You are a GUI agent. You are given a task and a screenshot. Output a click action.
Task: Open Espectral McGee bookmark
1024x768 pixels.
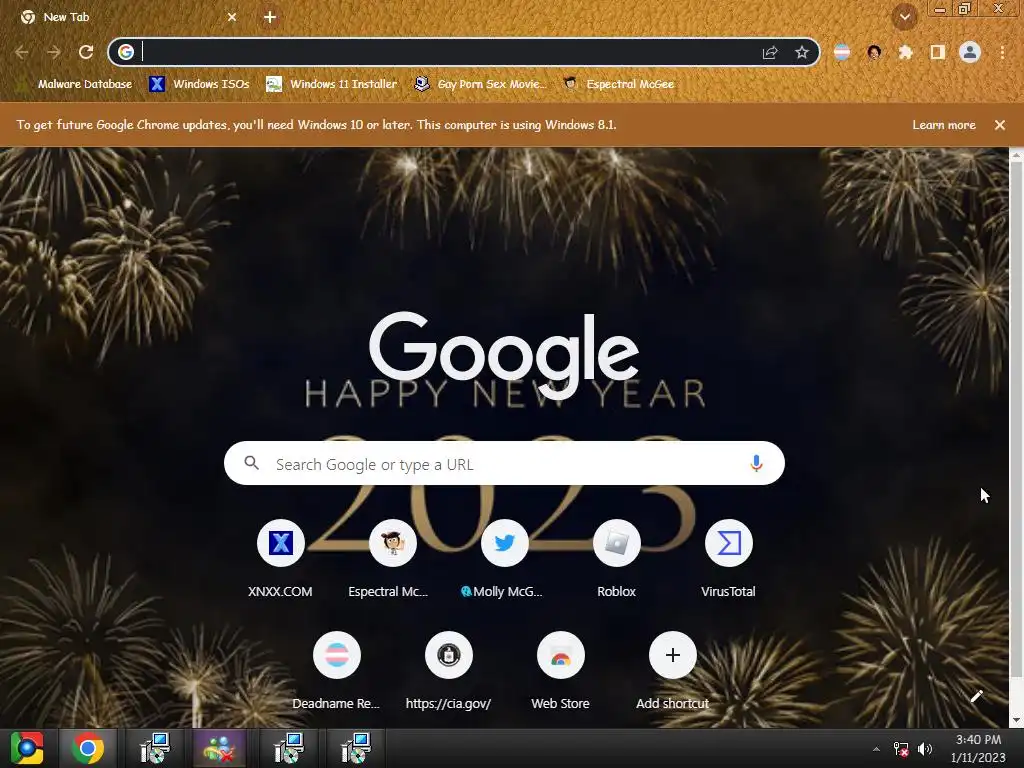[x=618, y=84]
